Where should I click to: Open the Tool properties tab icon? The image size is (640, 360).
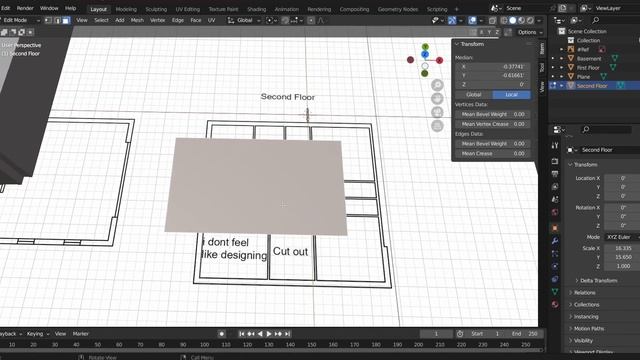tap(555, 145)
